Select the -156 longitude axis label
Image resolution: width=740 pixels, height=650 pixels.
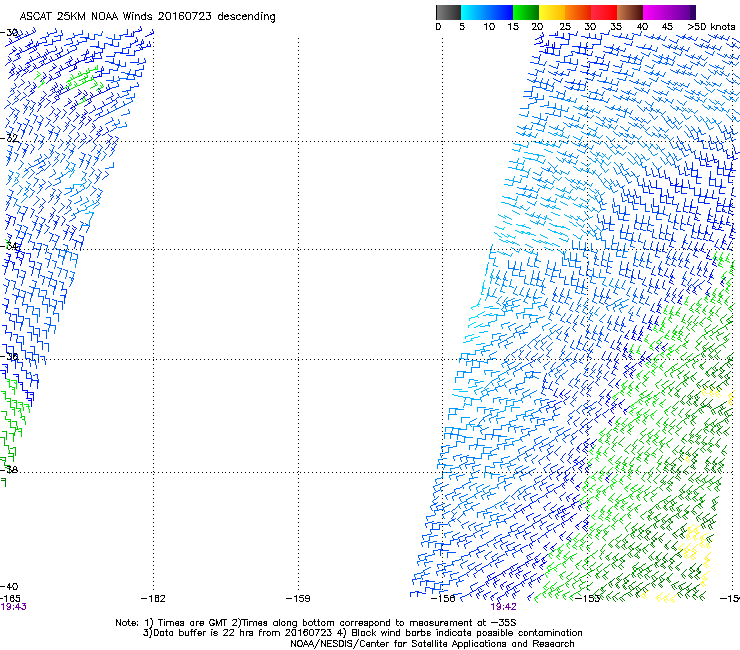click(x=443, y=599)
